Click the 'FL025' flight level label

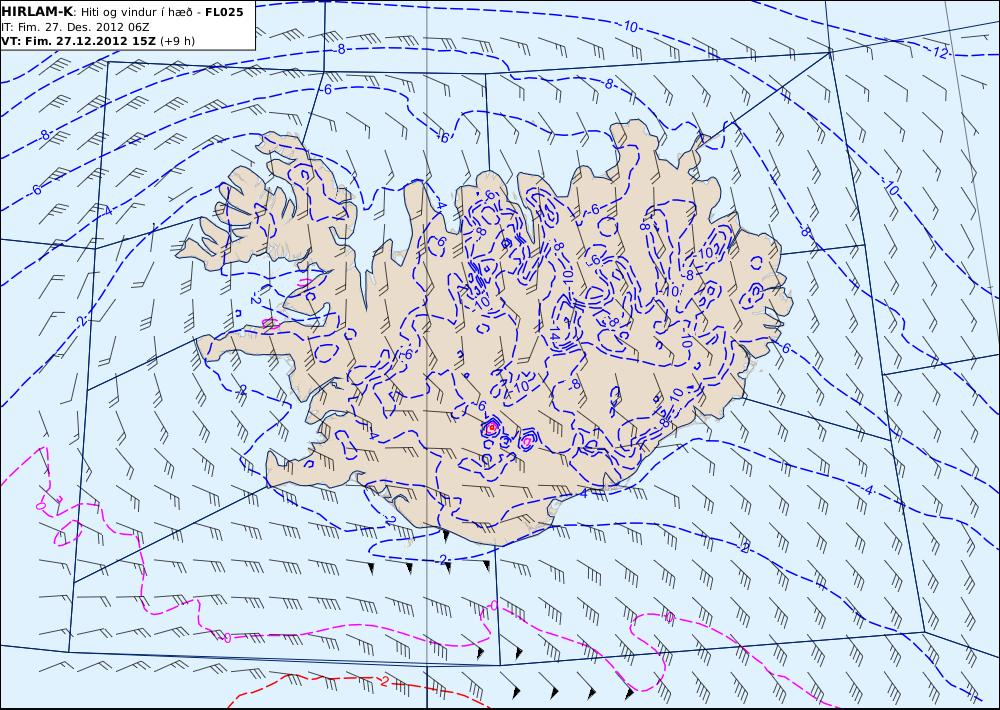pyautogui.click(x=224, y=12)
